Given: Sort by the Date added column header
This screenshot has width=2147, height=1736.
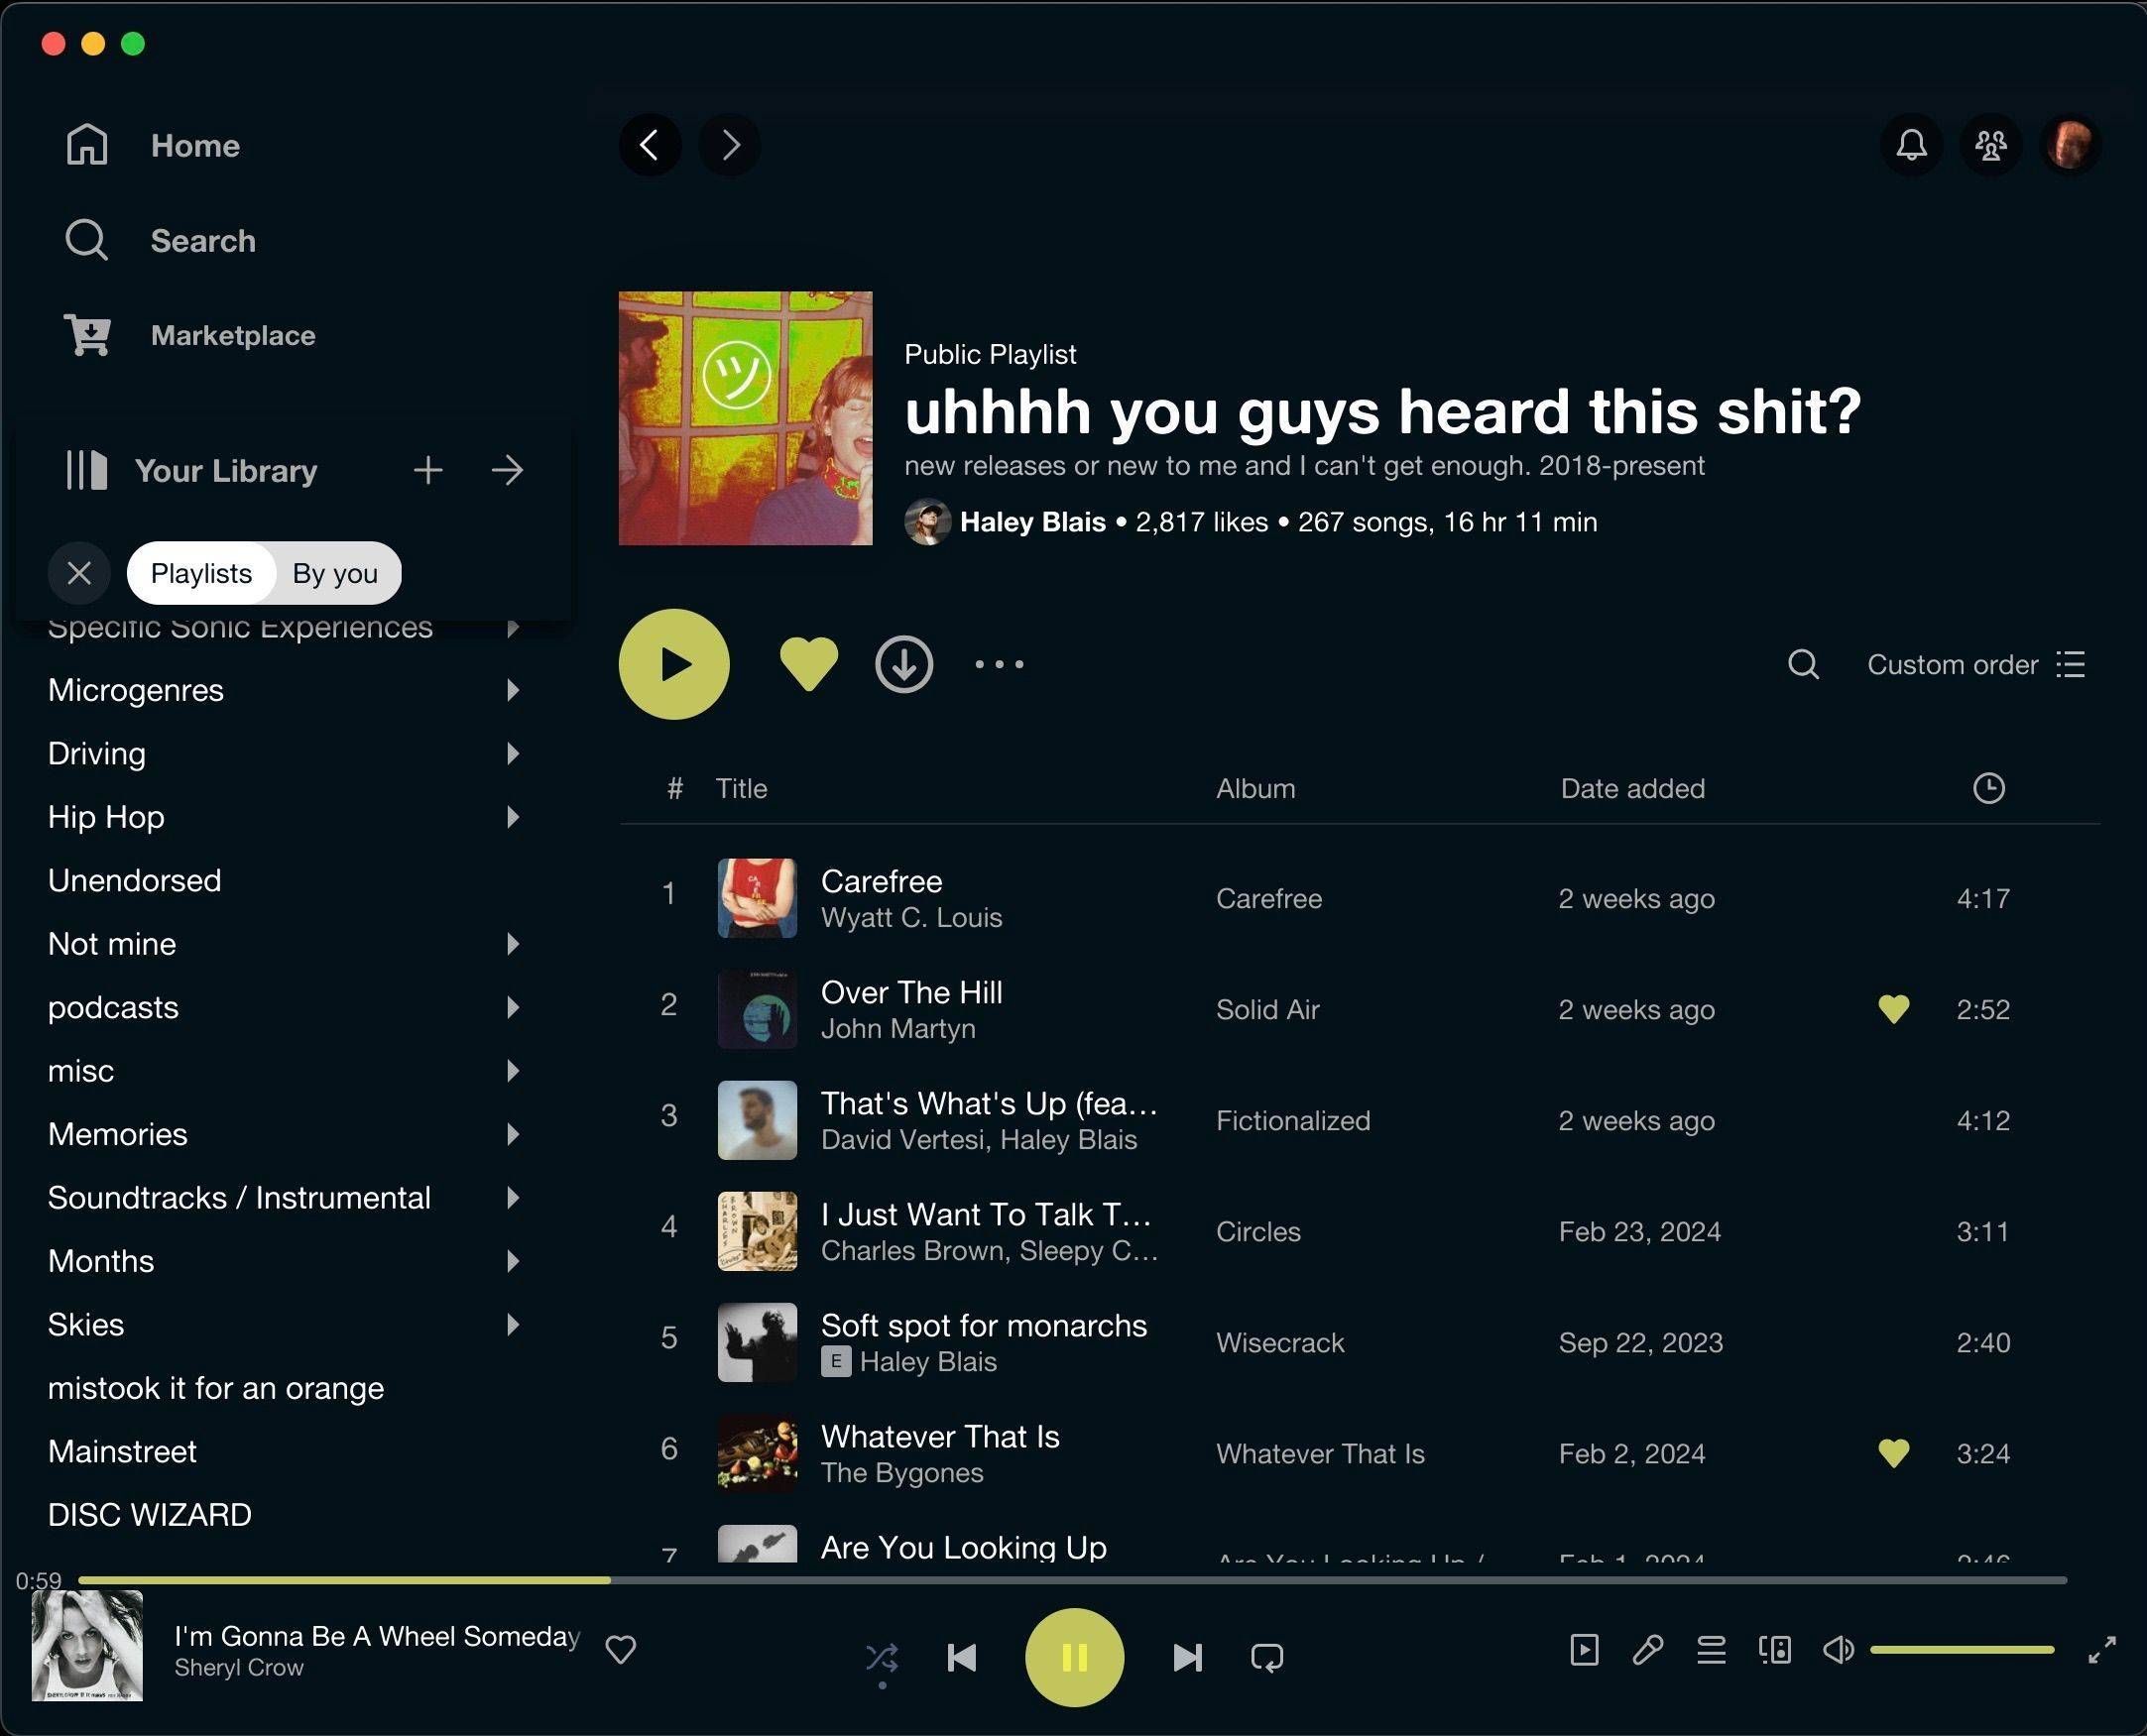Looking at the screenshot, I should click(x=1632, y=788).
